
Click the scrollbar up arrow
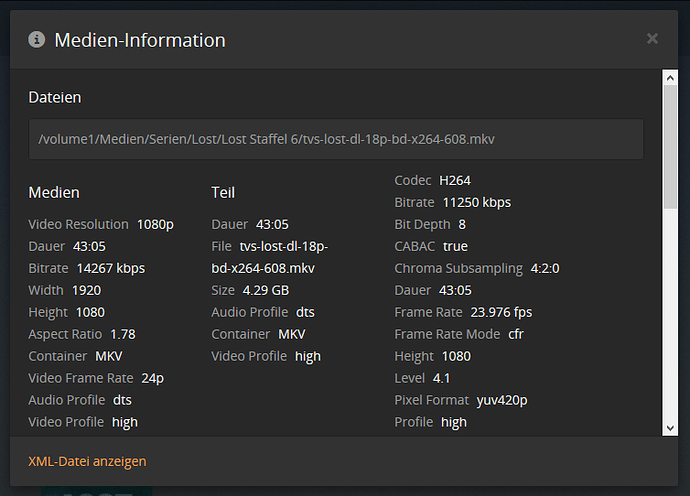click(670, 79)
